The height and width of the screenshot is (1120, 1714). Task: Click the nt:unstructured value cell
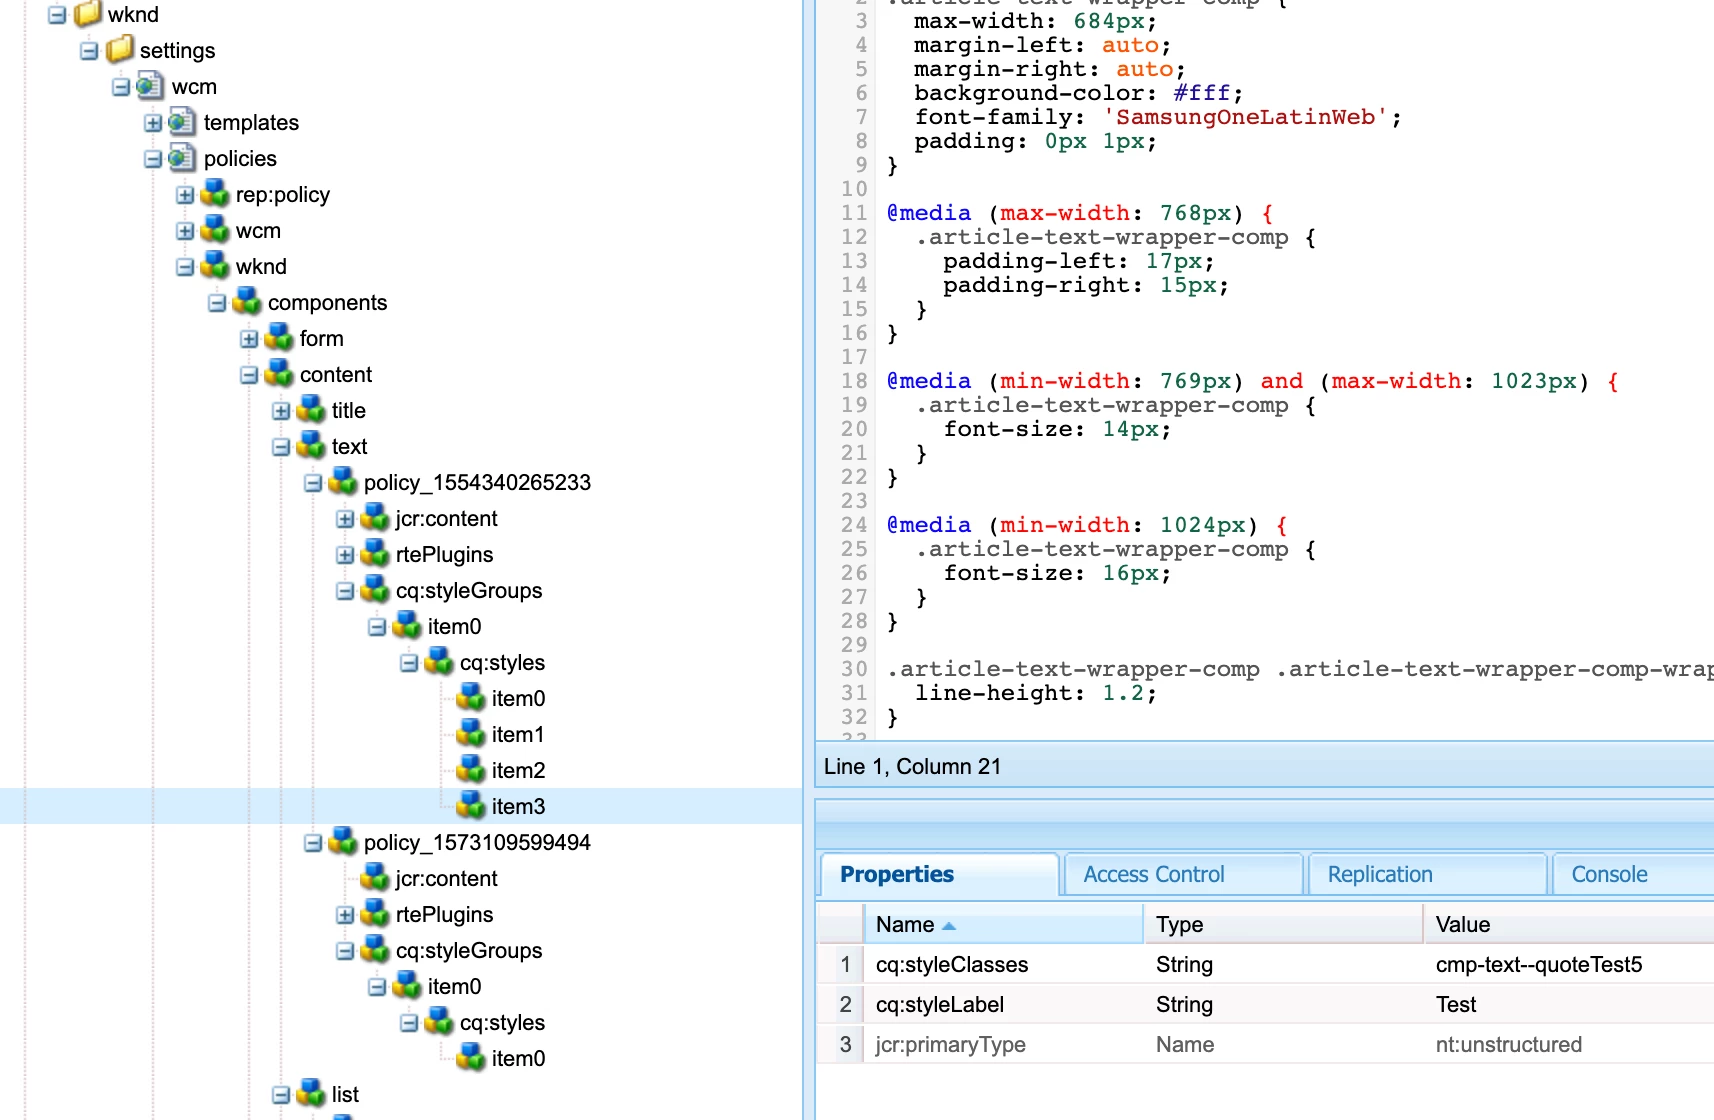tap(1568, 1044)
